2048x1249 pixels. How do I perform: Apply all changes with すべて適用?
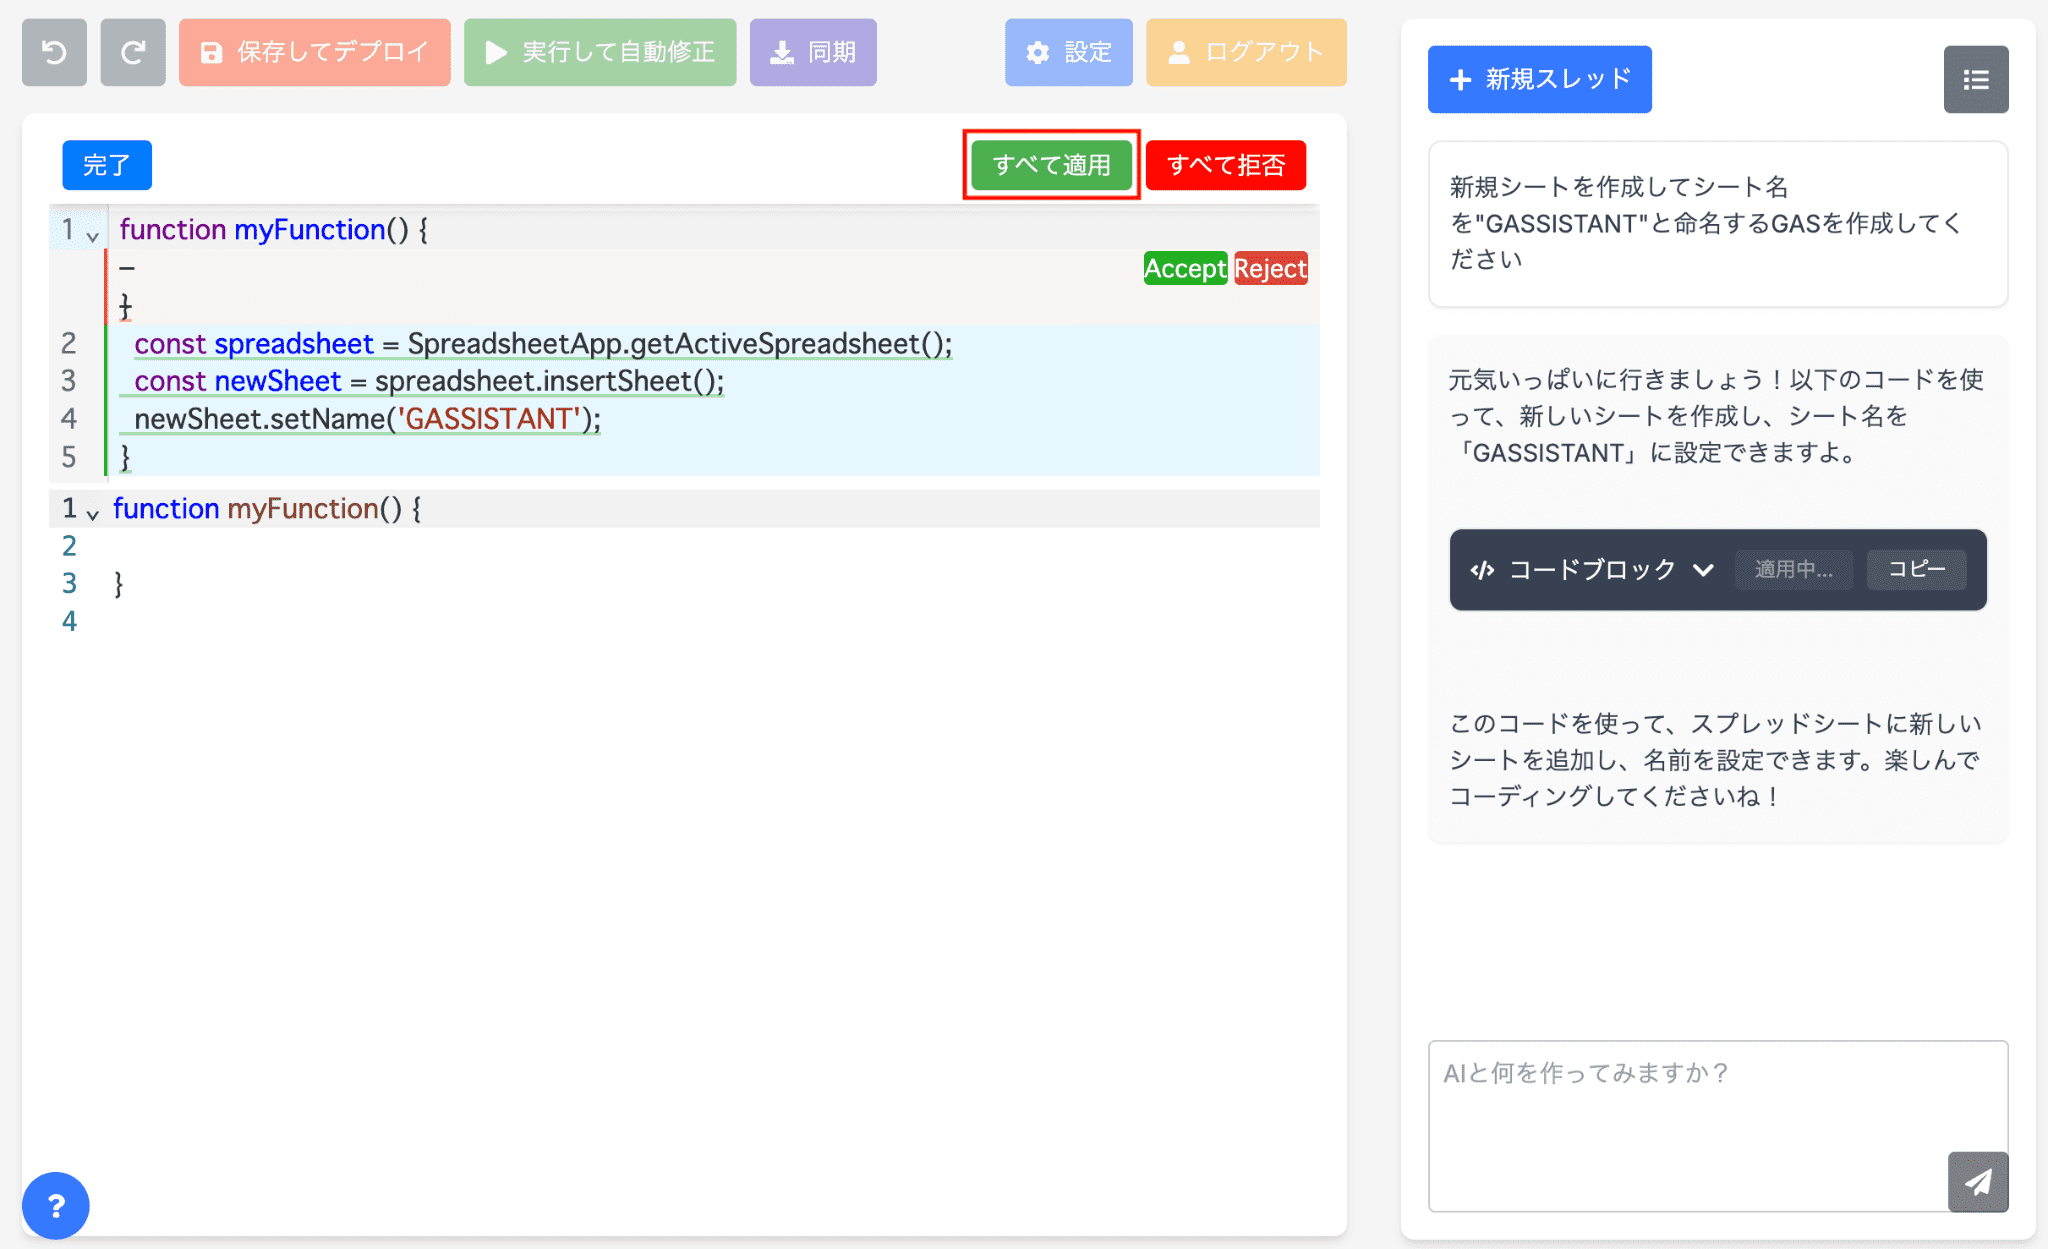point(1052,165)
